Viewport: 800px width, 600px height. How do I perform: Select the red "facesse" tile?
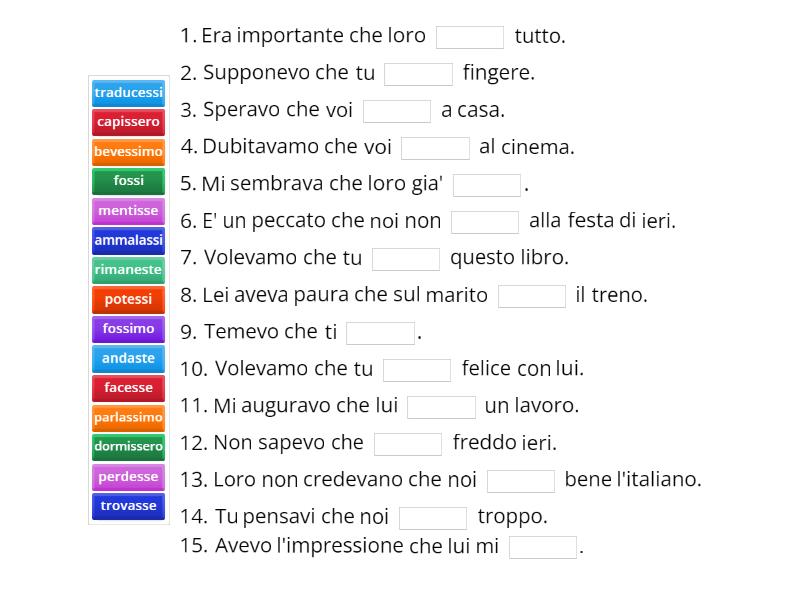click(128, 387)
